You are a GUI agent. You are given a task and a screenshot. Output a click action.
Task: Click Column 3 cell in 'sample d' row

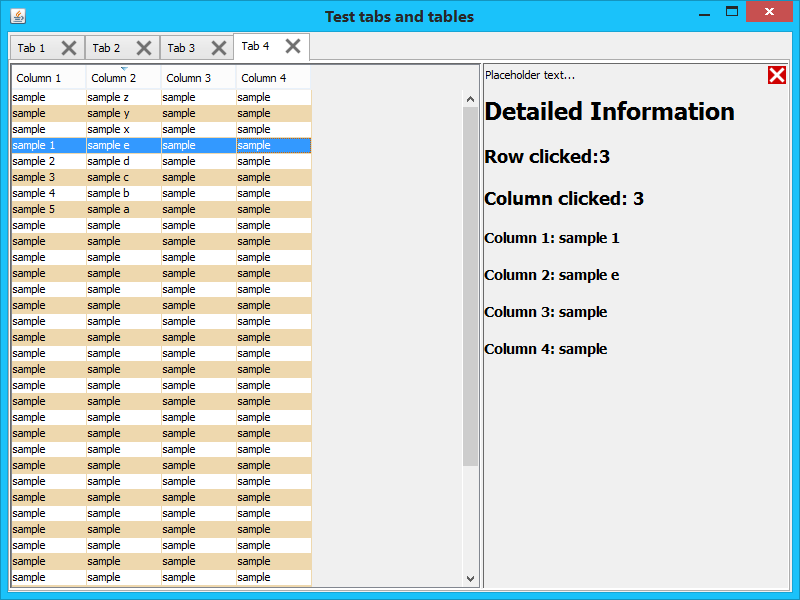199,161
